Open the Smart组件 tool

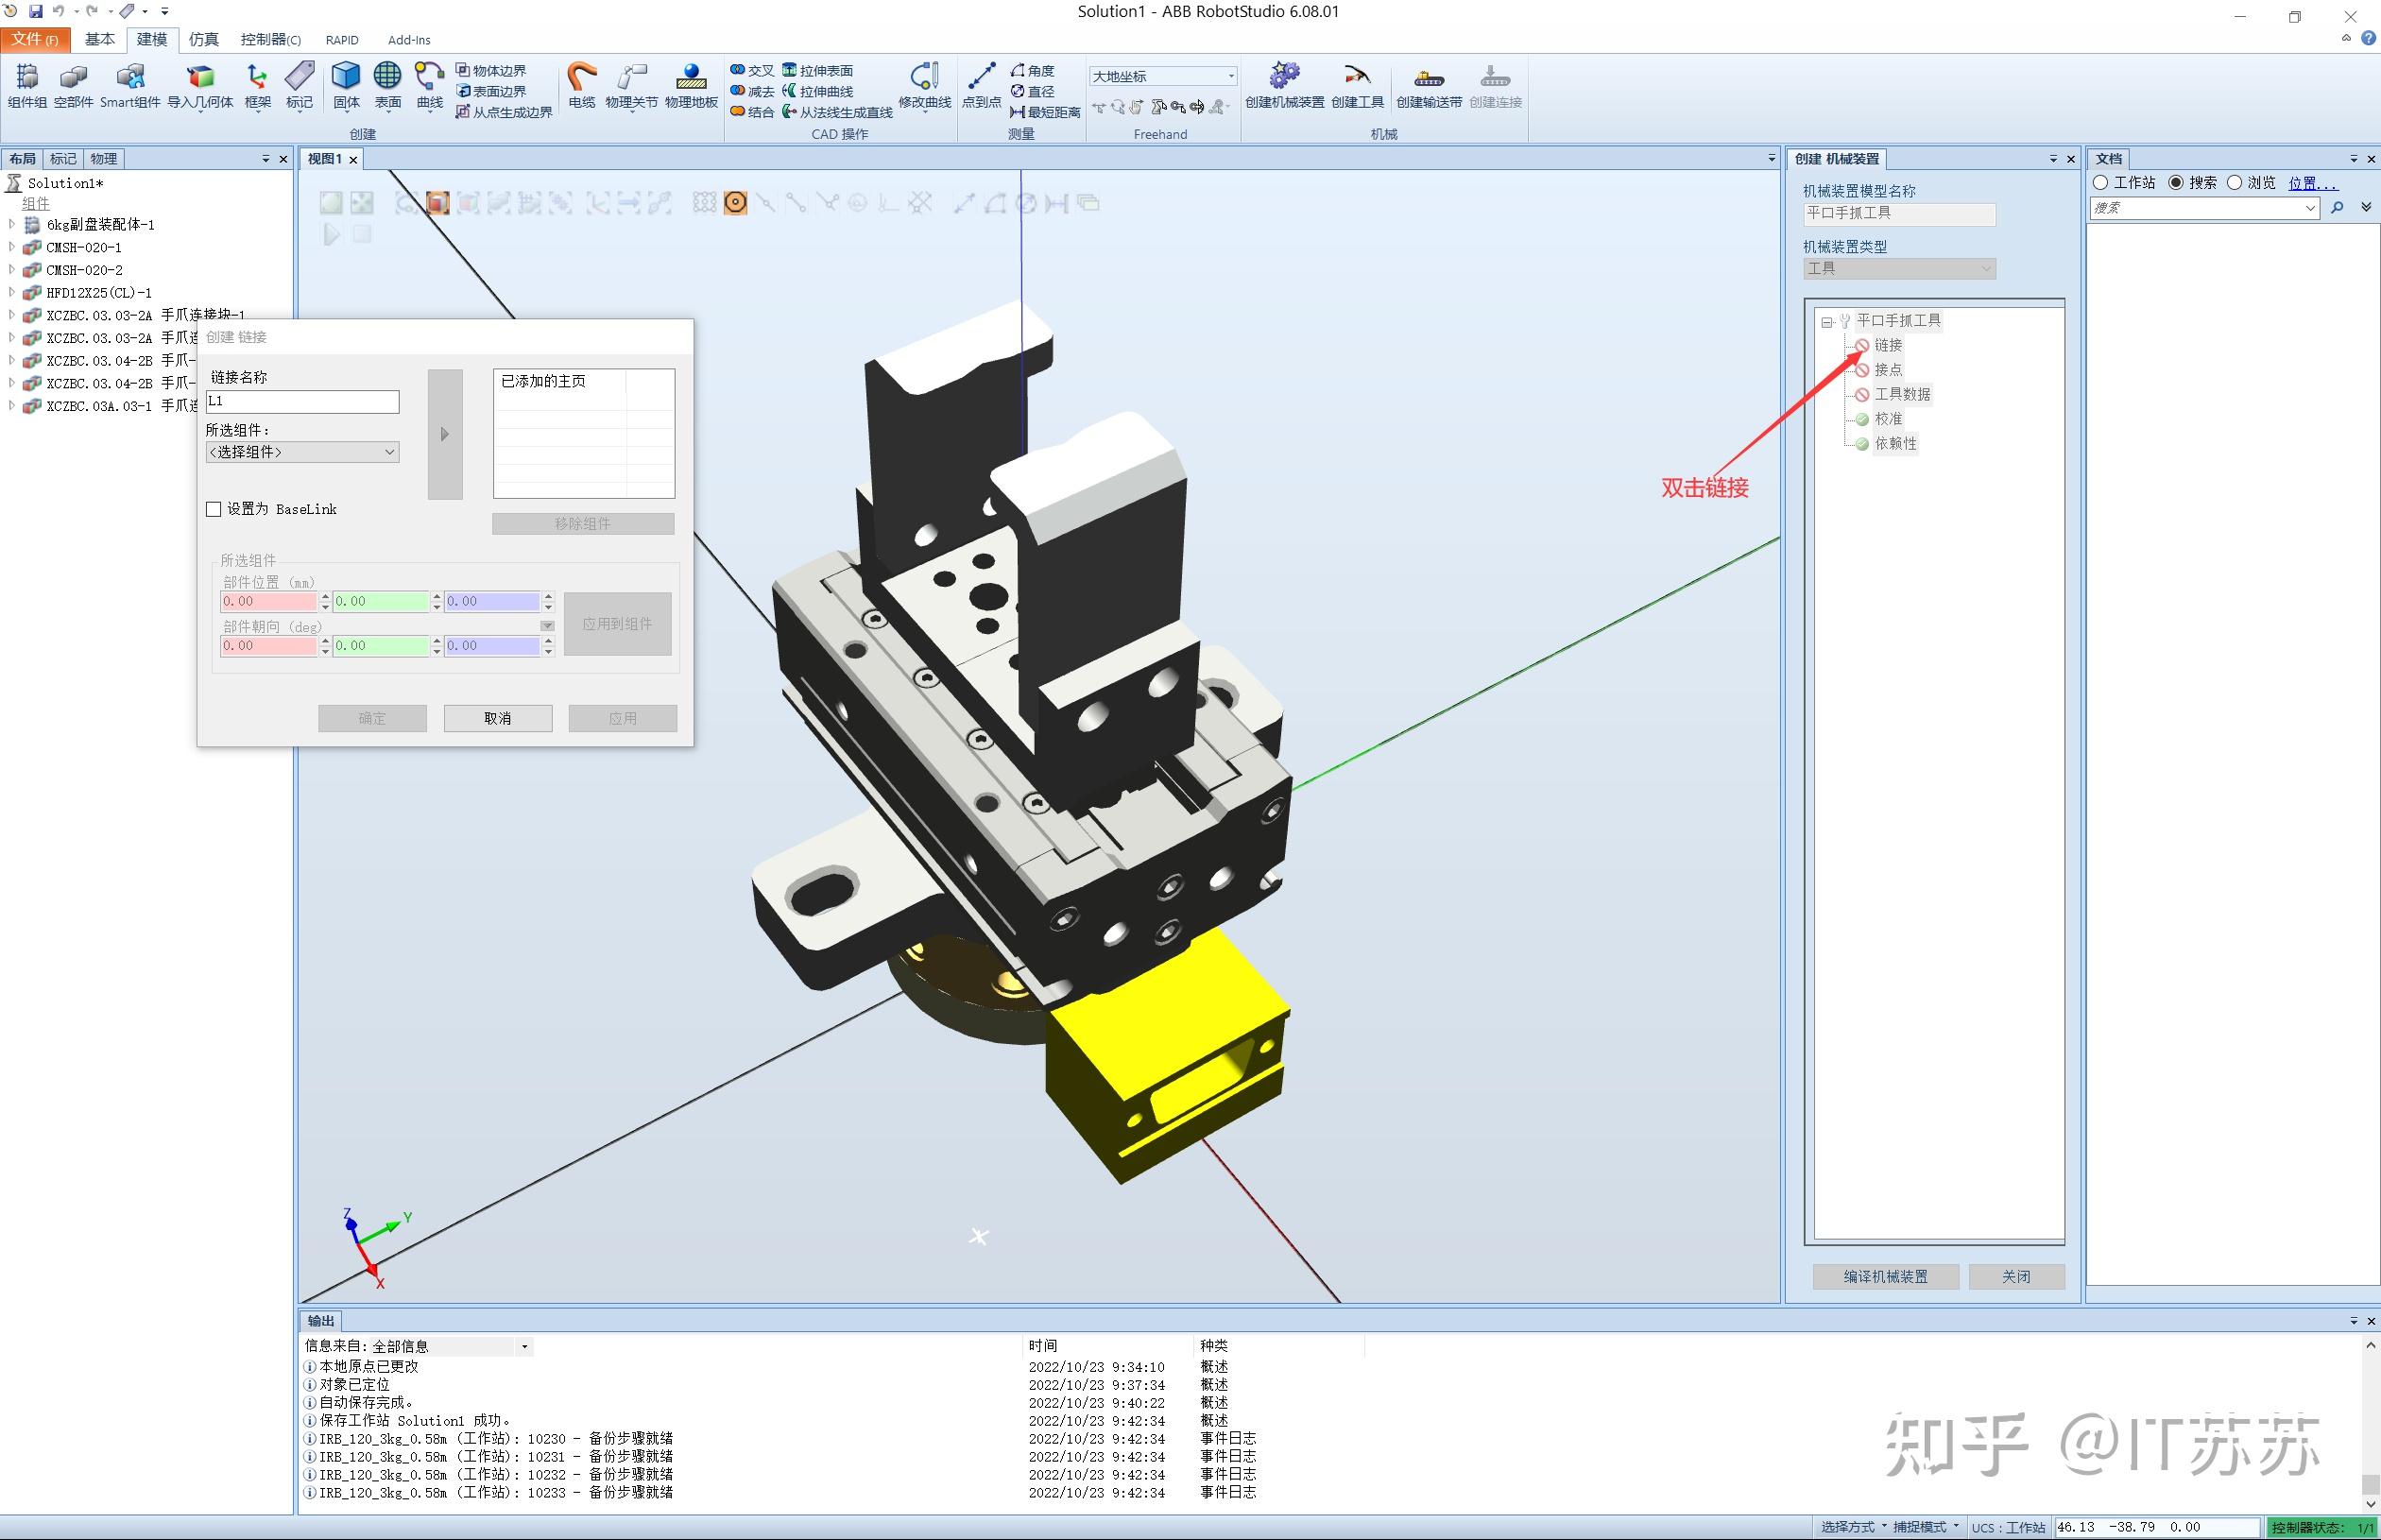130,85
